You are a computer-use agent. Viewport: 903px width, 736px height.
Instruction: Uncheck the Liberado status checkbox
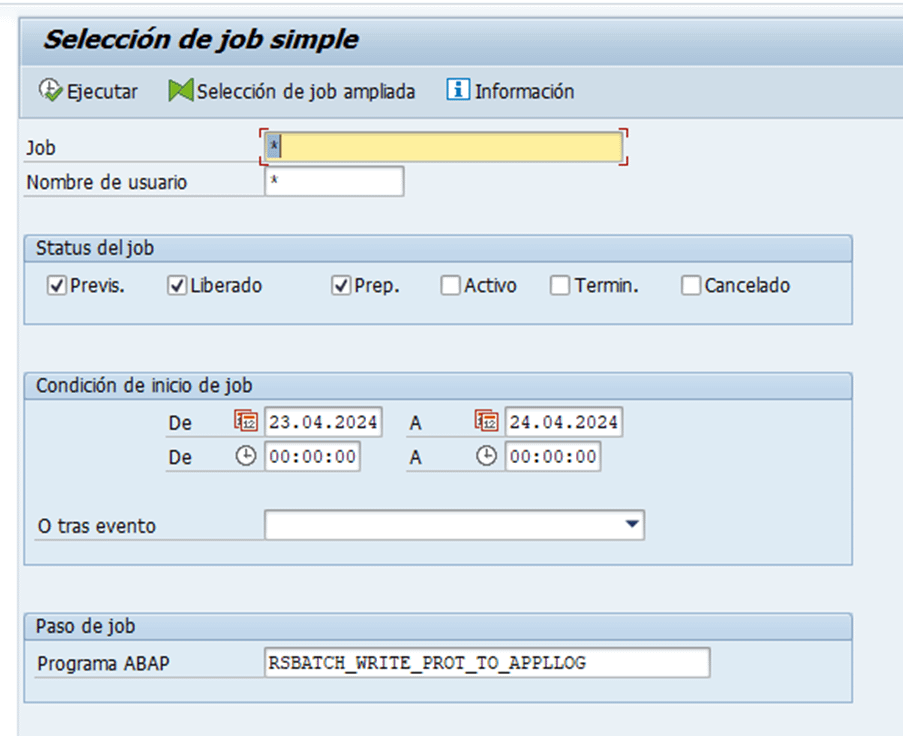[177, 286]
